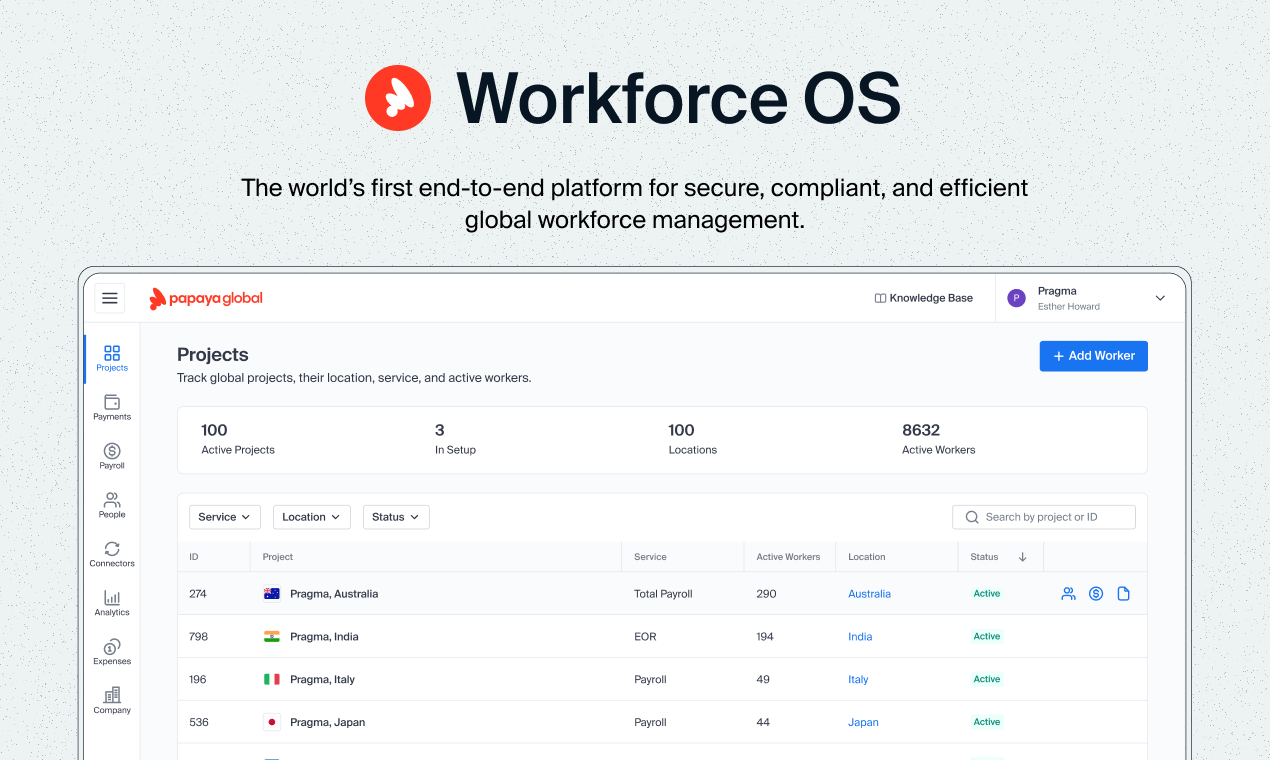Click the Active status badge for Japan

(x=987, y=722)
